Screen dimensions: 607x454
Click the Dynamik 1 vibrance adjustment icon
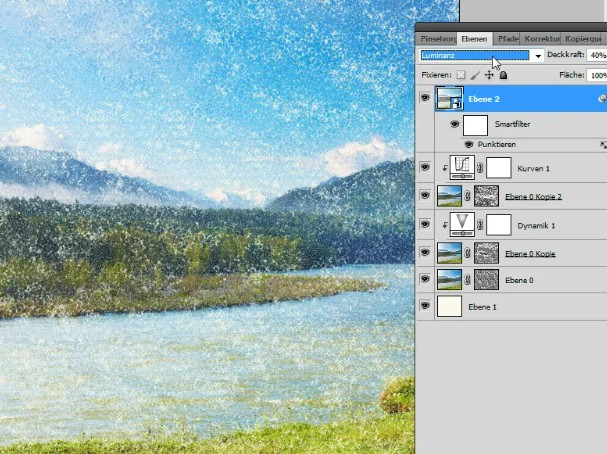(x=462, y=225)
